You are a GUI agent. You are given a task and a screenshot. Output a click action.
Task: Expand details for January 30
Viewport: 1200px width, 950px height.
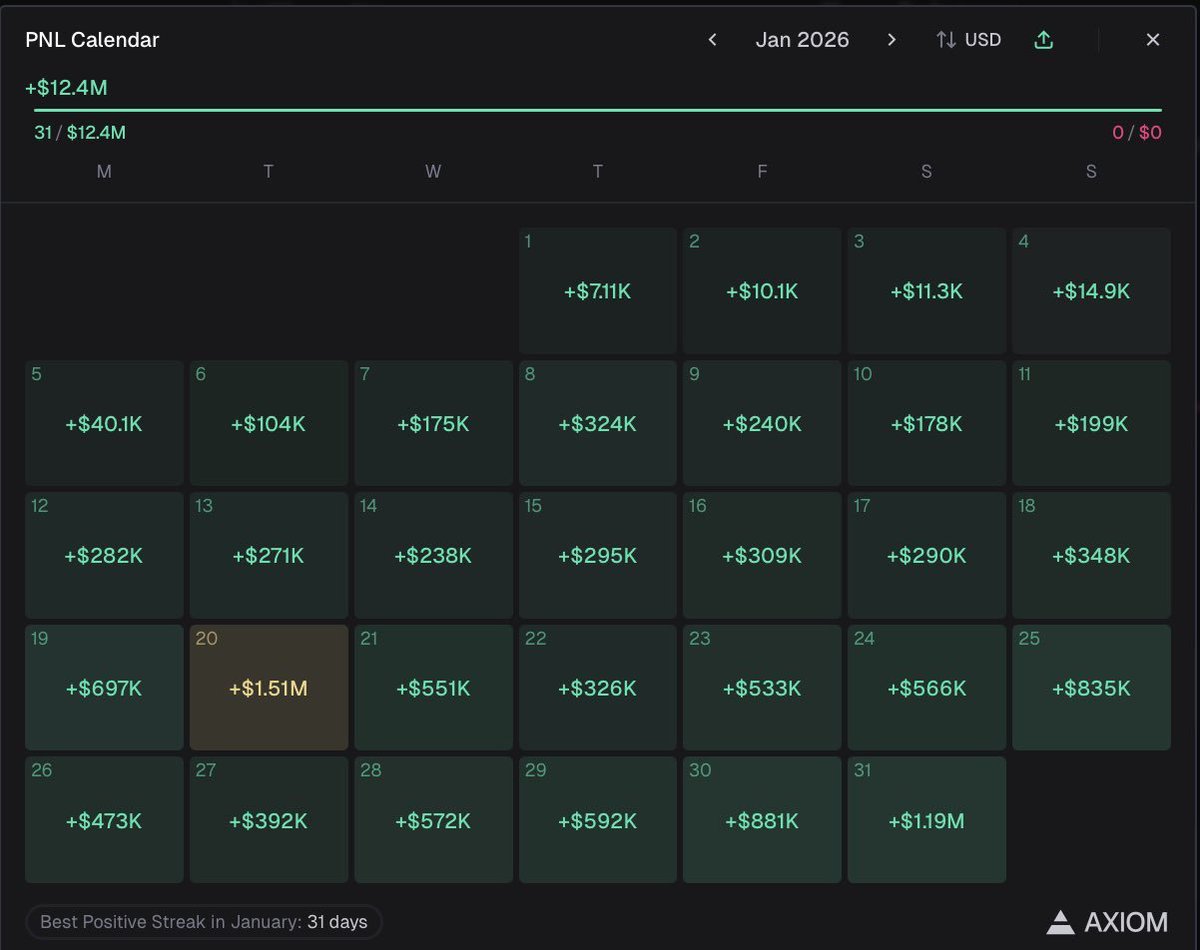[x=761, y=819]
